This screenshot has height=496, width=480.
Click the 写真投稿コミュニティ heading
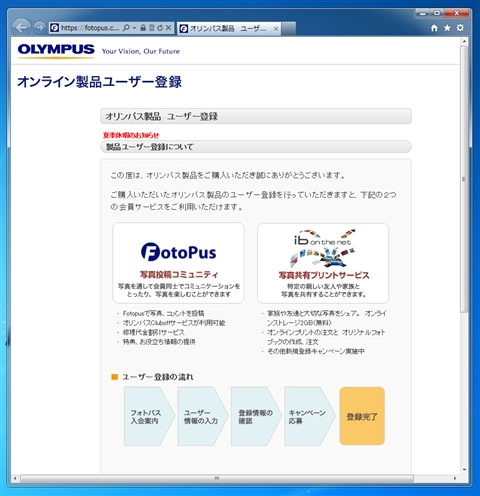(x=179, y=274)
